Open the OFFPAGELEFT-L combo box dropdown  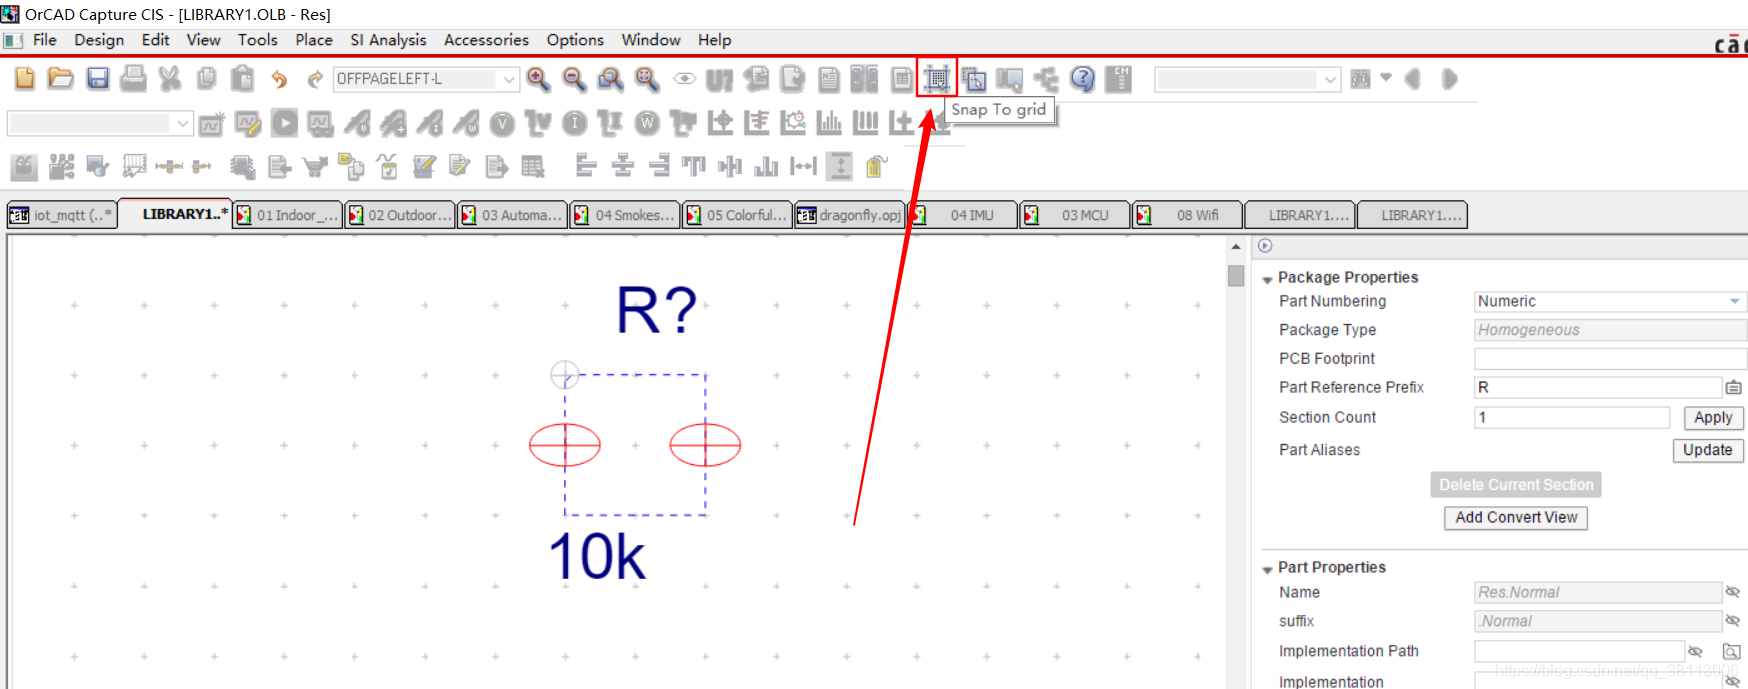click(509, 79)
